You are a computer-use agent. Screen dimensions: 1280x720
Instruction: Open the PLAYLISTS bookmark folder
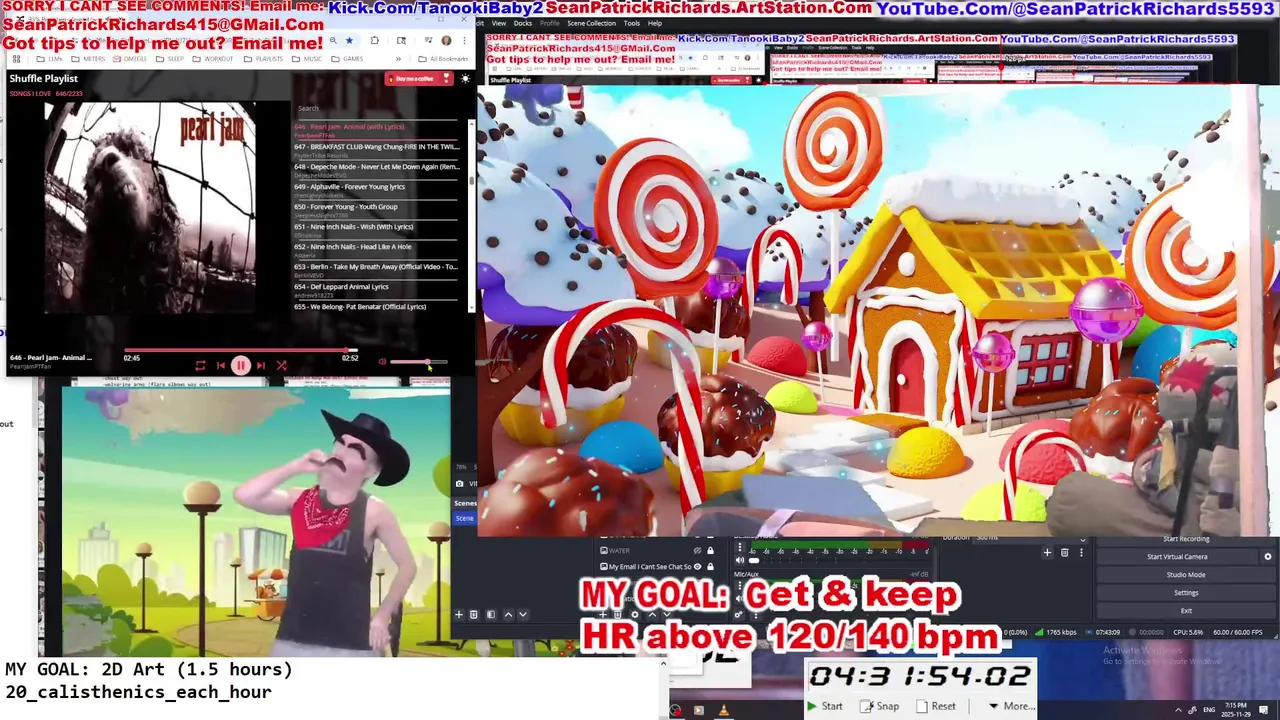coord(263,59)
